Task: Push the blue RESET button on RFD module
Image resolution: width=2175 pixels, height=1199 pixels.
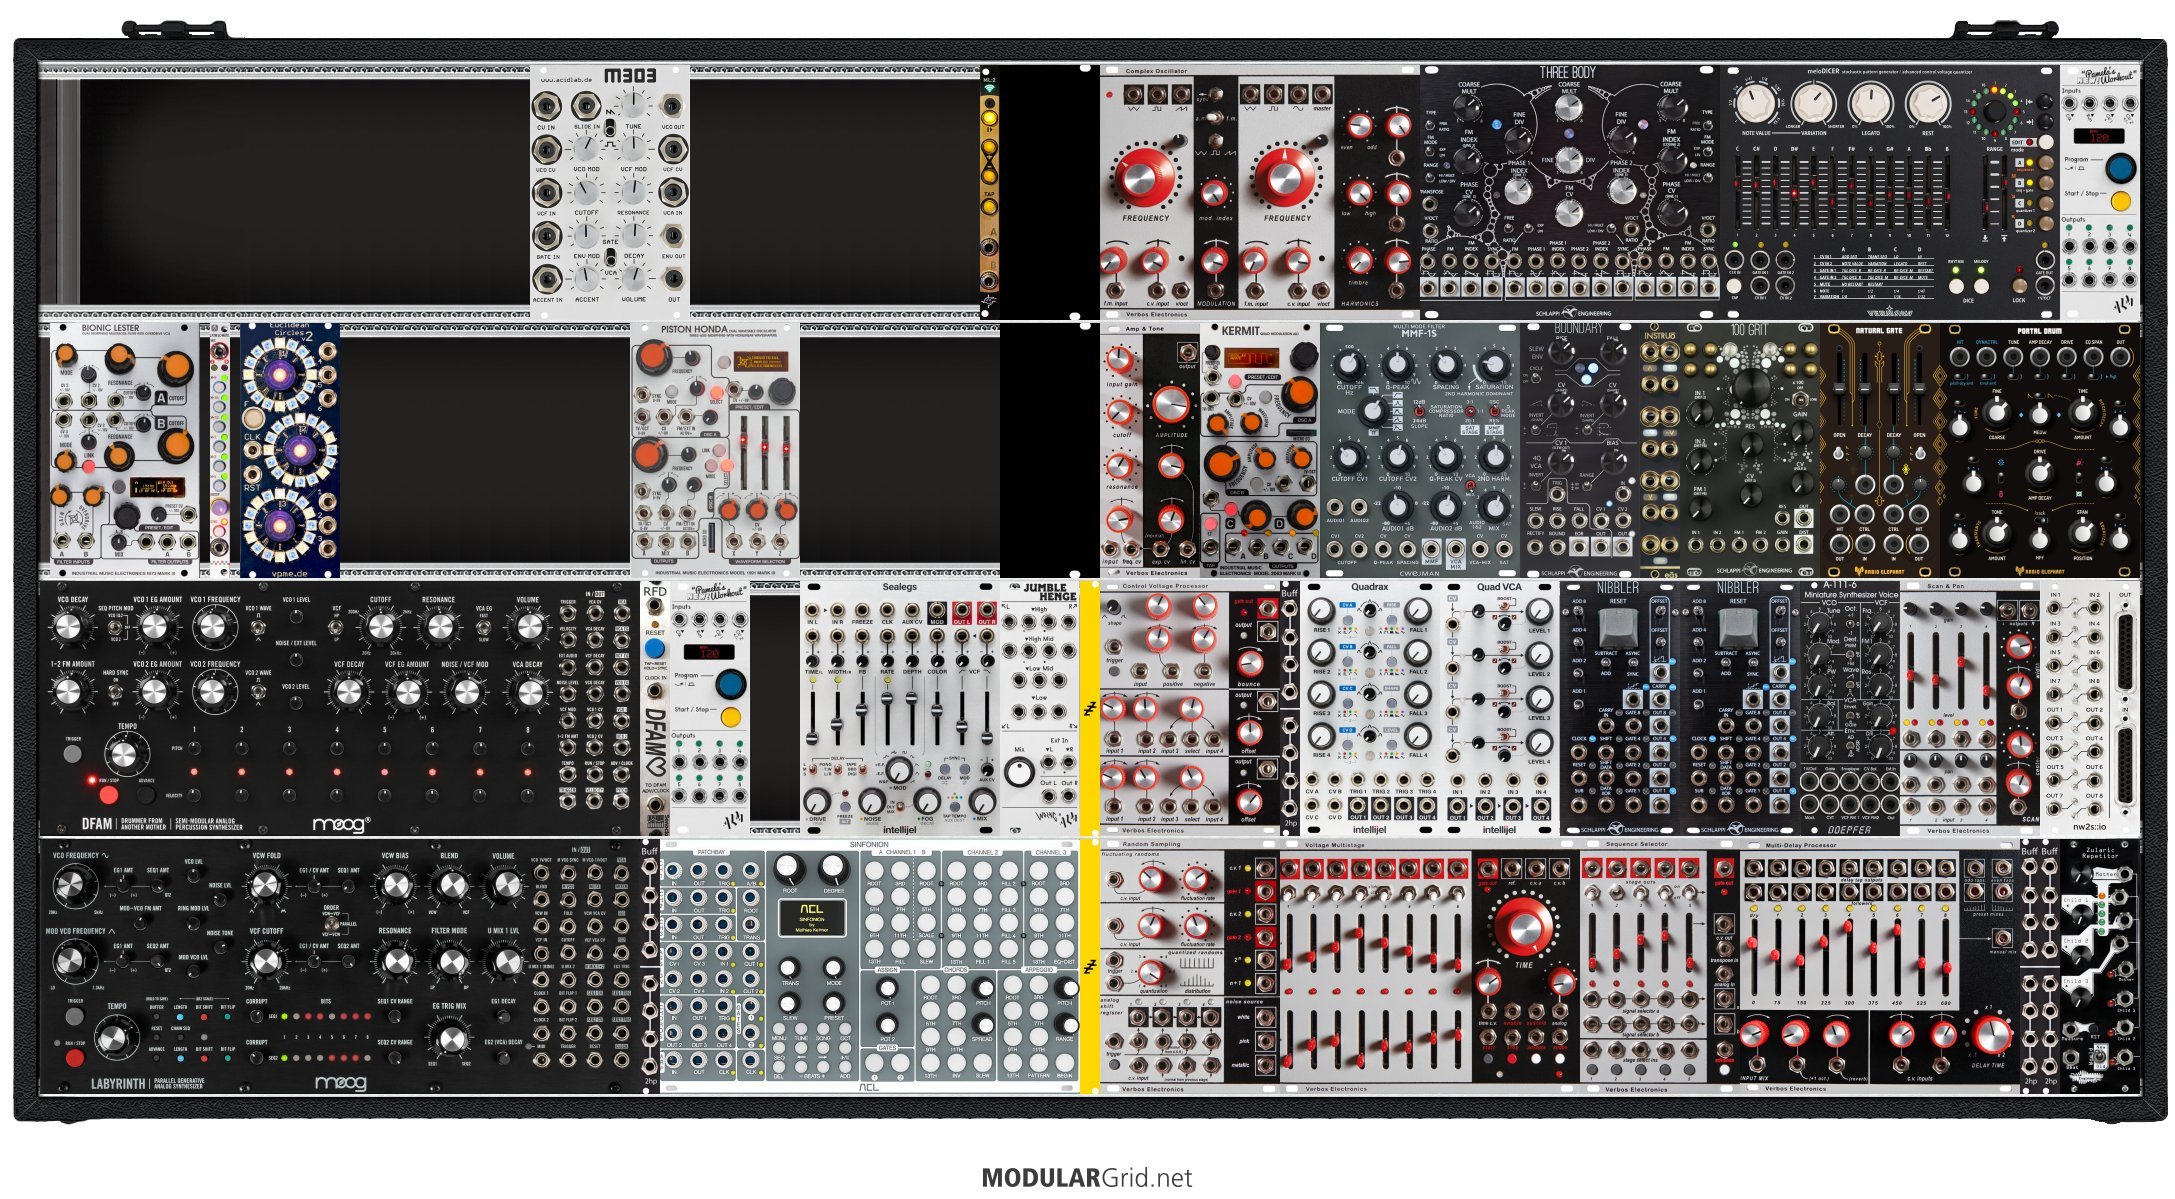Action: point(655,648)
